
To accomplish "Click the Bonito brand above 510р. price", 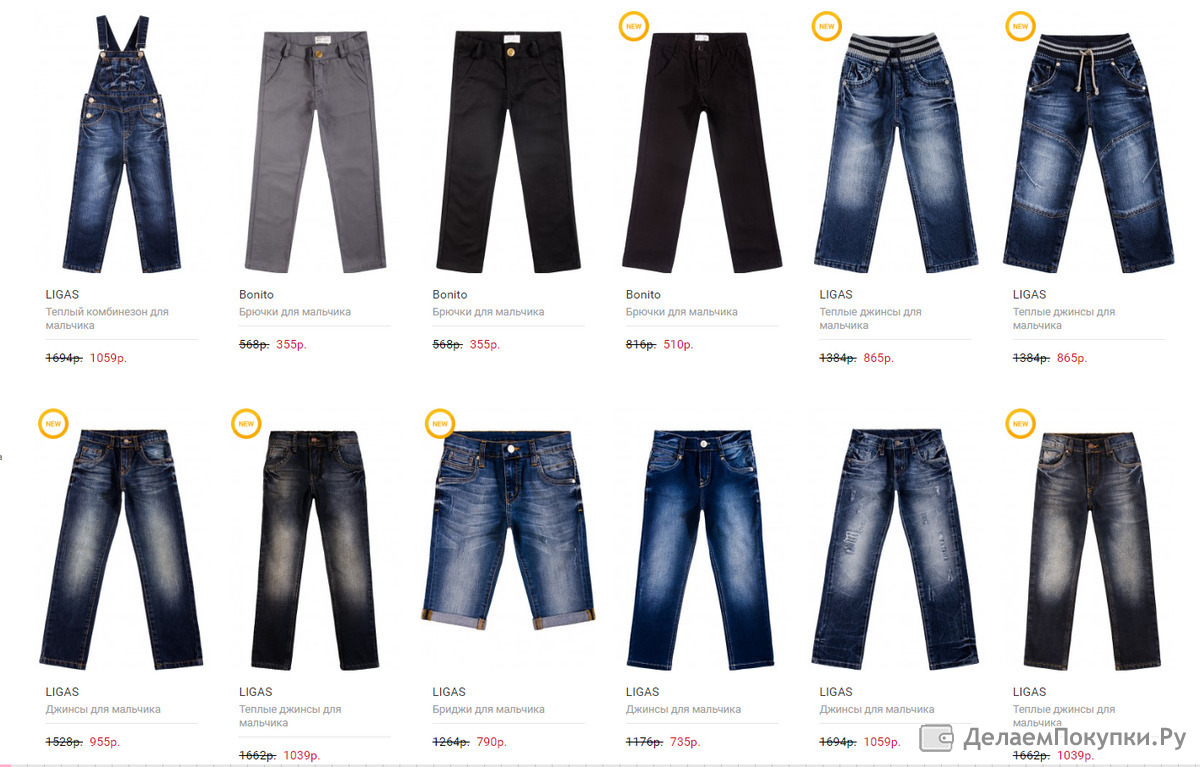I will point(643,295).
